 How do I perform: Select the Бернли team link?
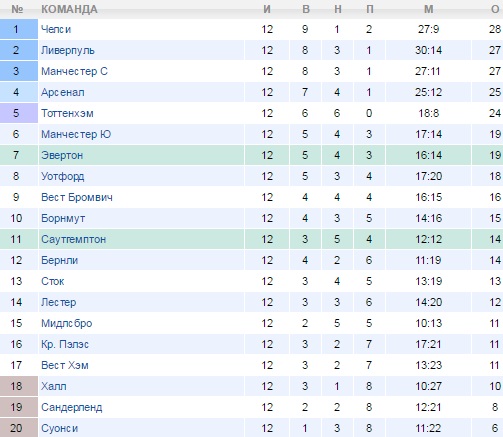click(59, 260)
